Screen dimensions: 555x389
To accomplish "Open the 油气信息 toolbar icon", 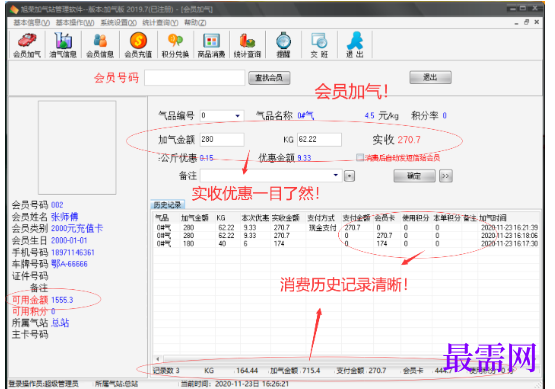I will 63,45.
